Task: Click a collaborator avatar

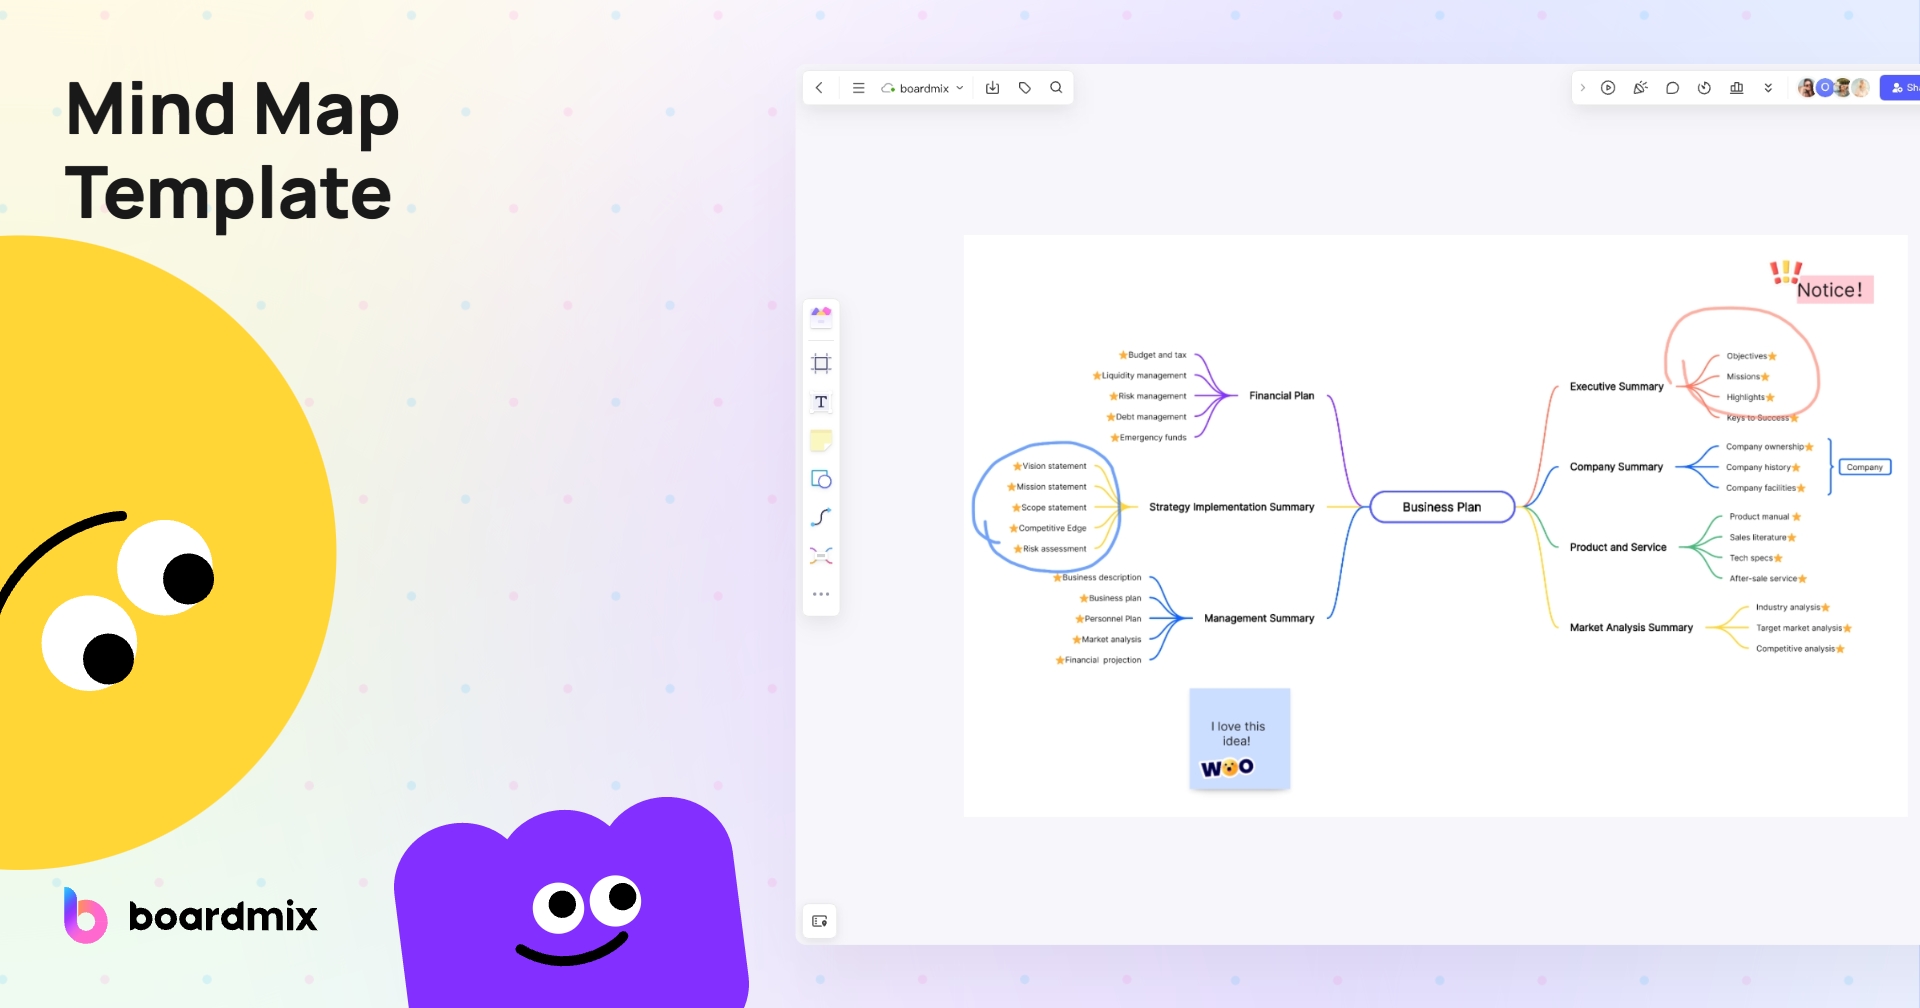Action: pyautogui.click(x=1806, y=87)
